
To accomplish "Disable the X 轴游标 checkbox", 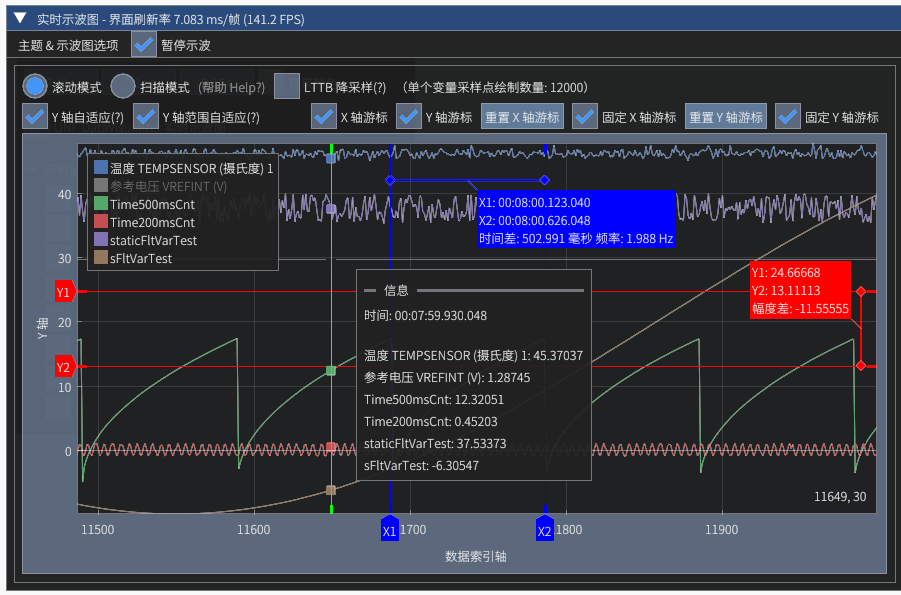I will (x=324, y=117).
